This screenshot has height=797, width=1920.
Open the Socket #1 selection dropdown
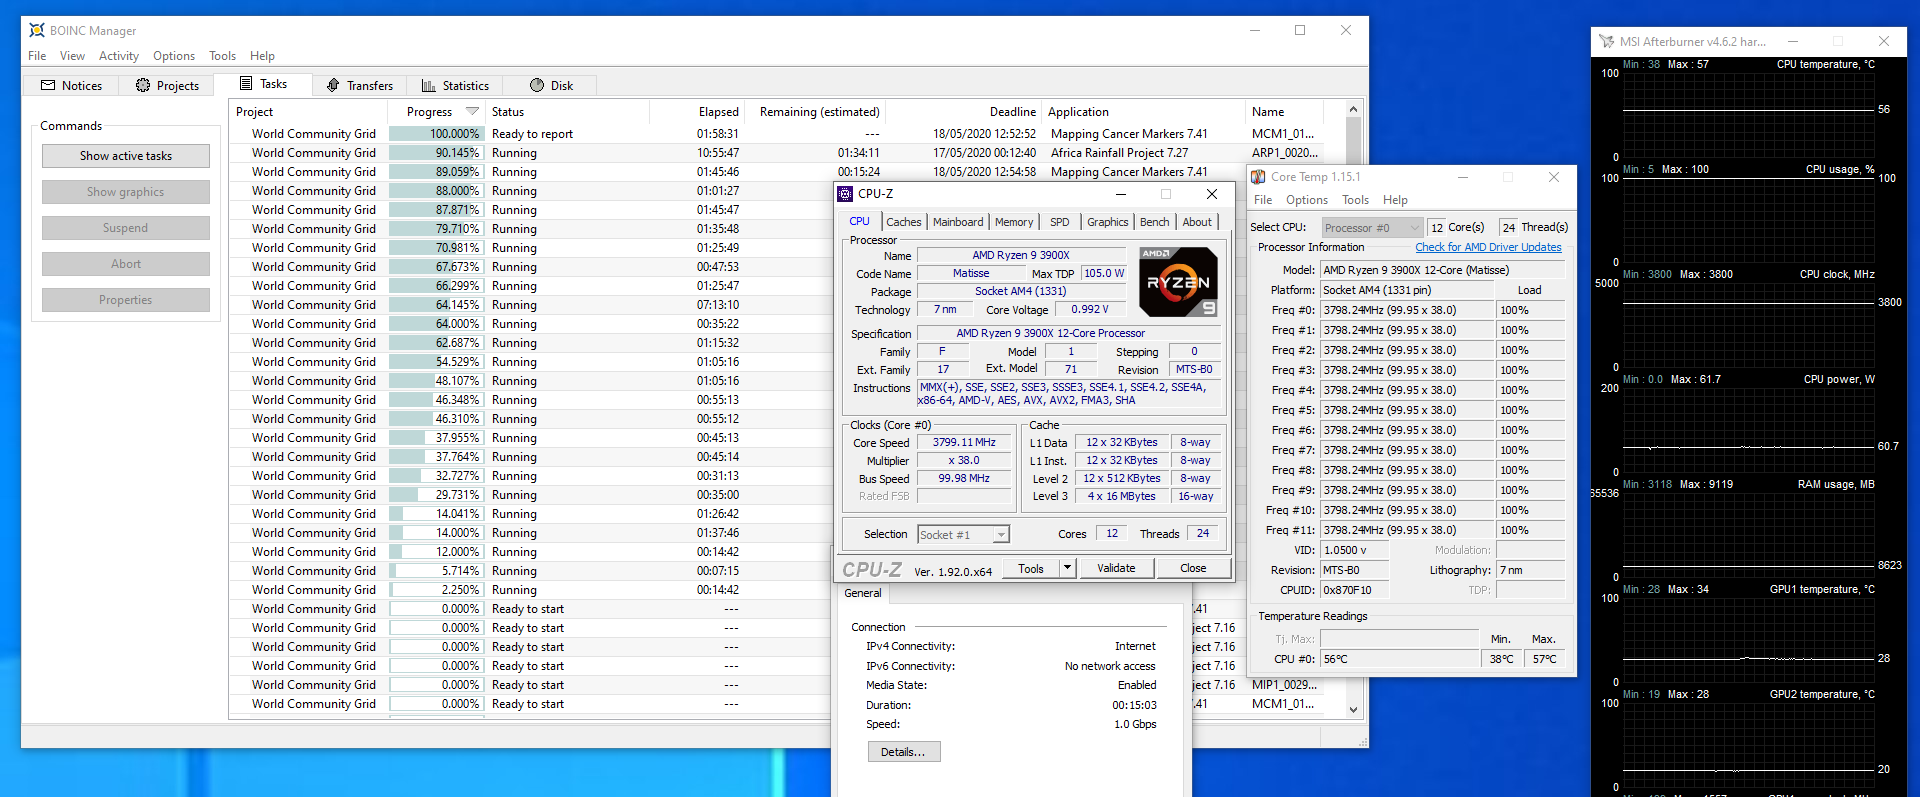coord(964,535)
